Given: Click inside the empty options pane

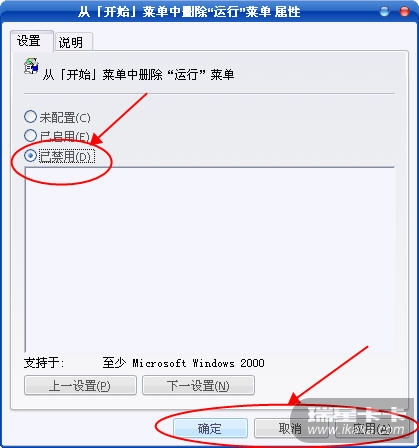Looking at the screenshot, I should coord(209,259).
